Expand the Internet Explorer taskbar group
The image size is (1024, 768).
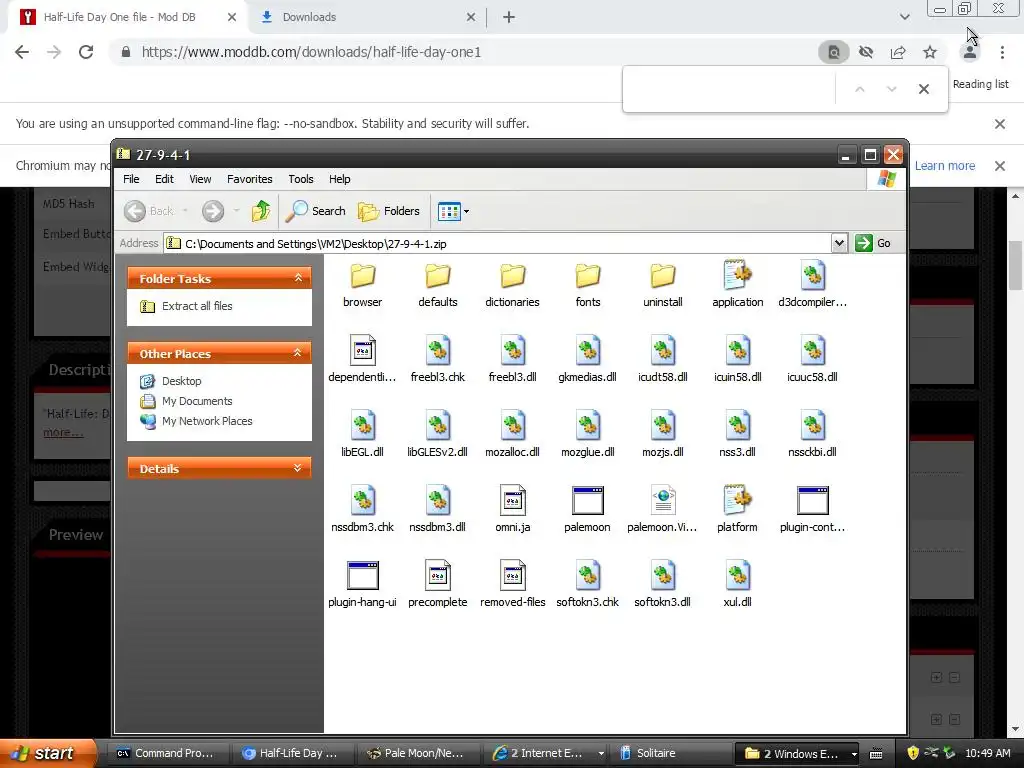(601, 754)
